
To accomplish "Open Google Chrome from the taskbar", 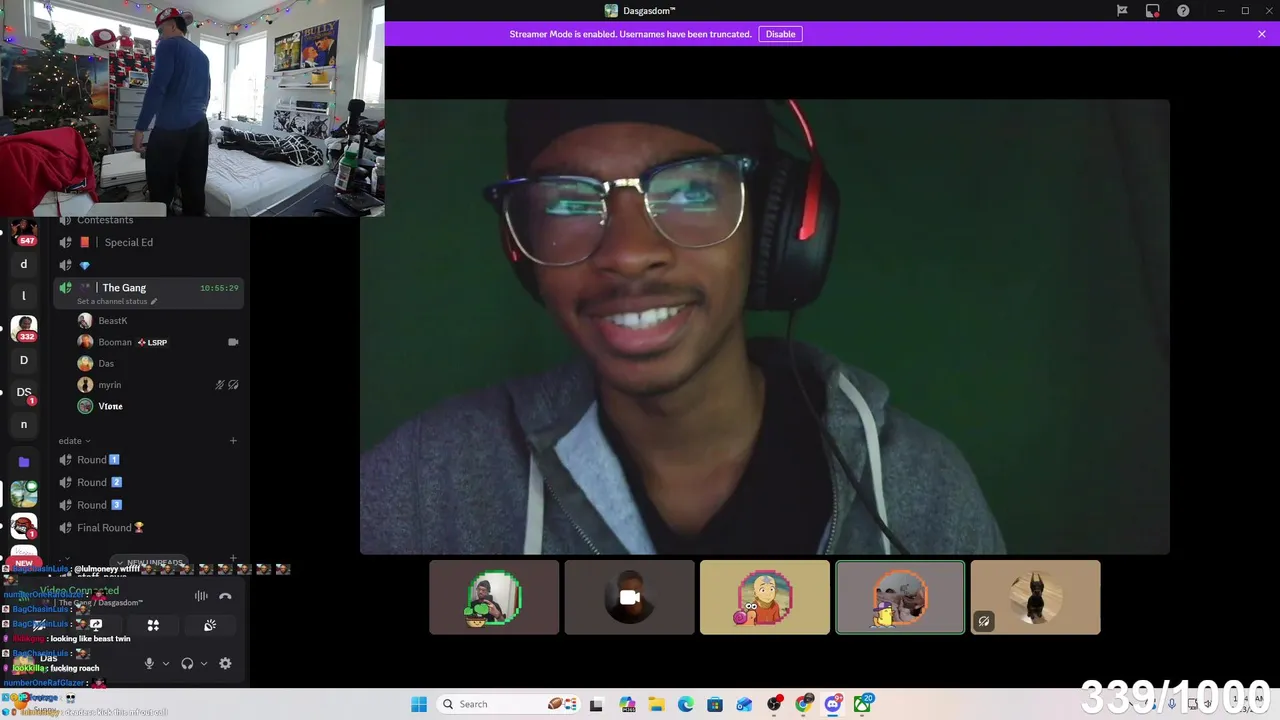I will 803,704.
